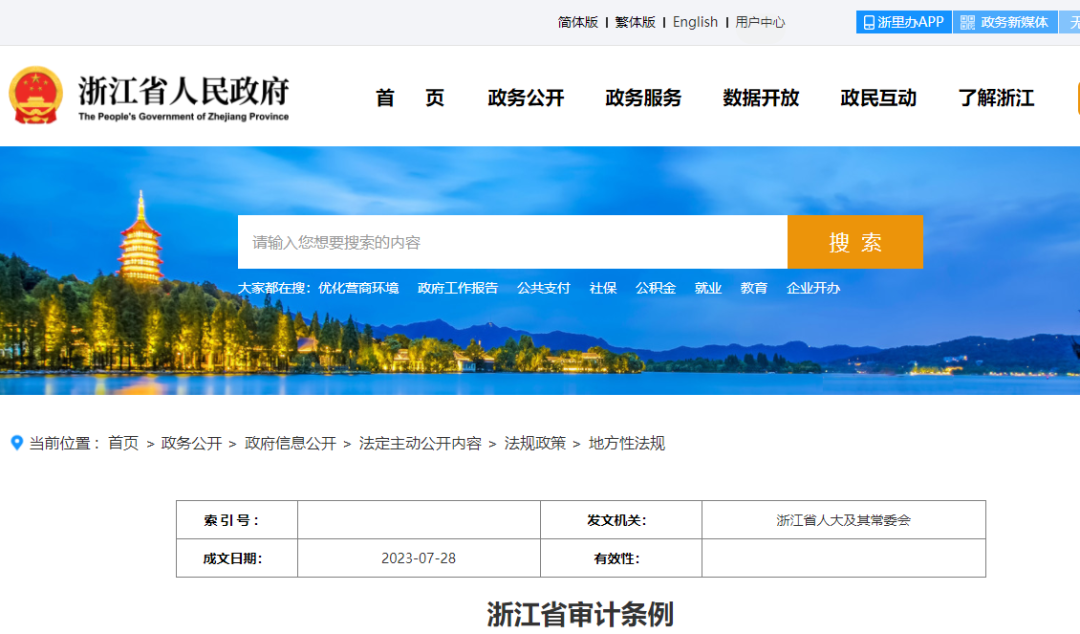
Task: Click the 公积金 hot search link
Action: click(x=655, y=288)
